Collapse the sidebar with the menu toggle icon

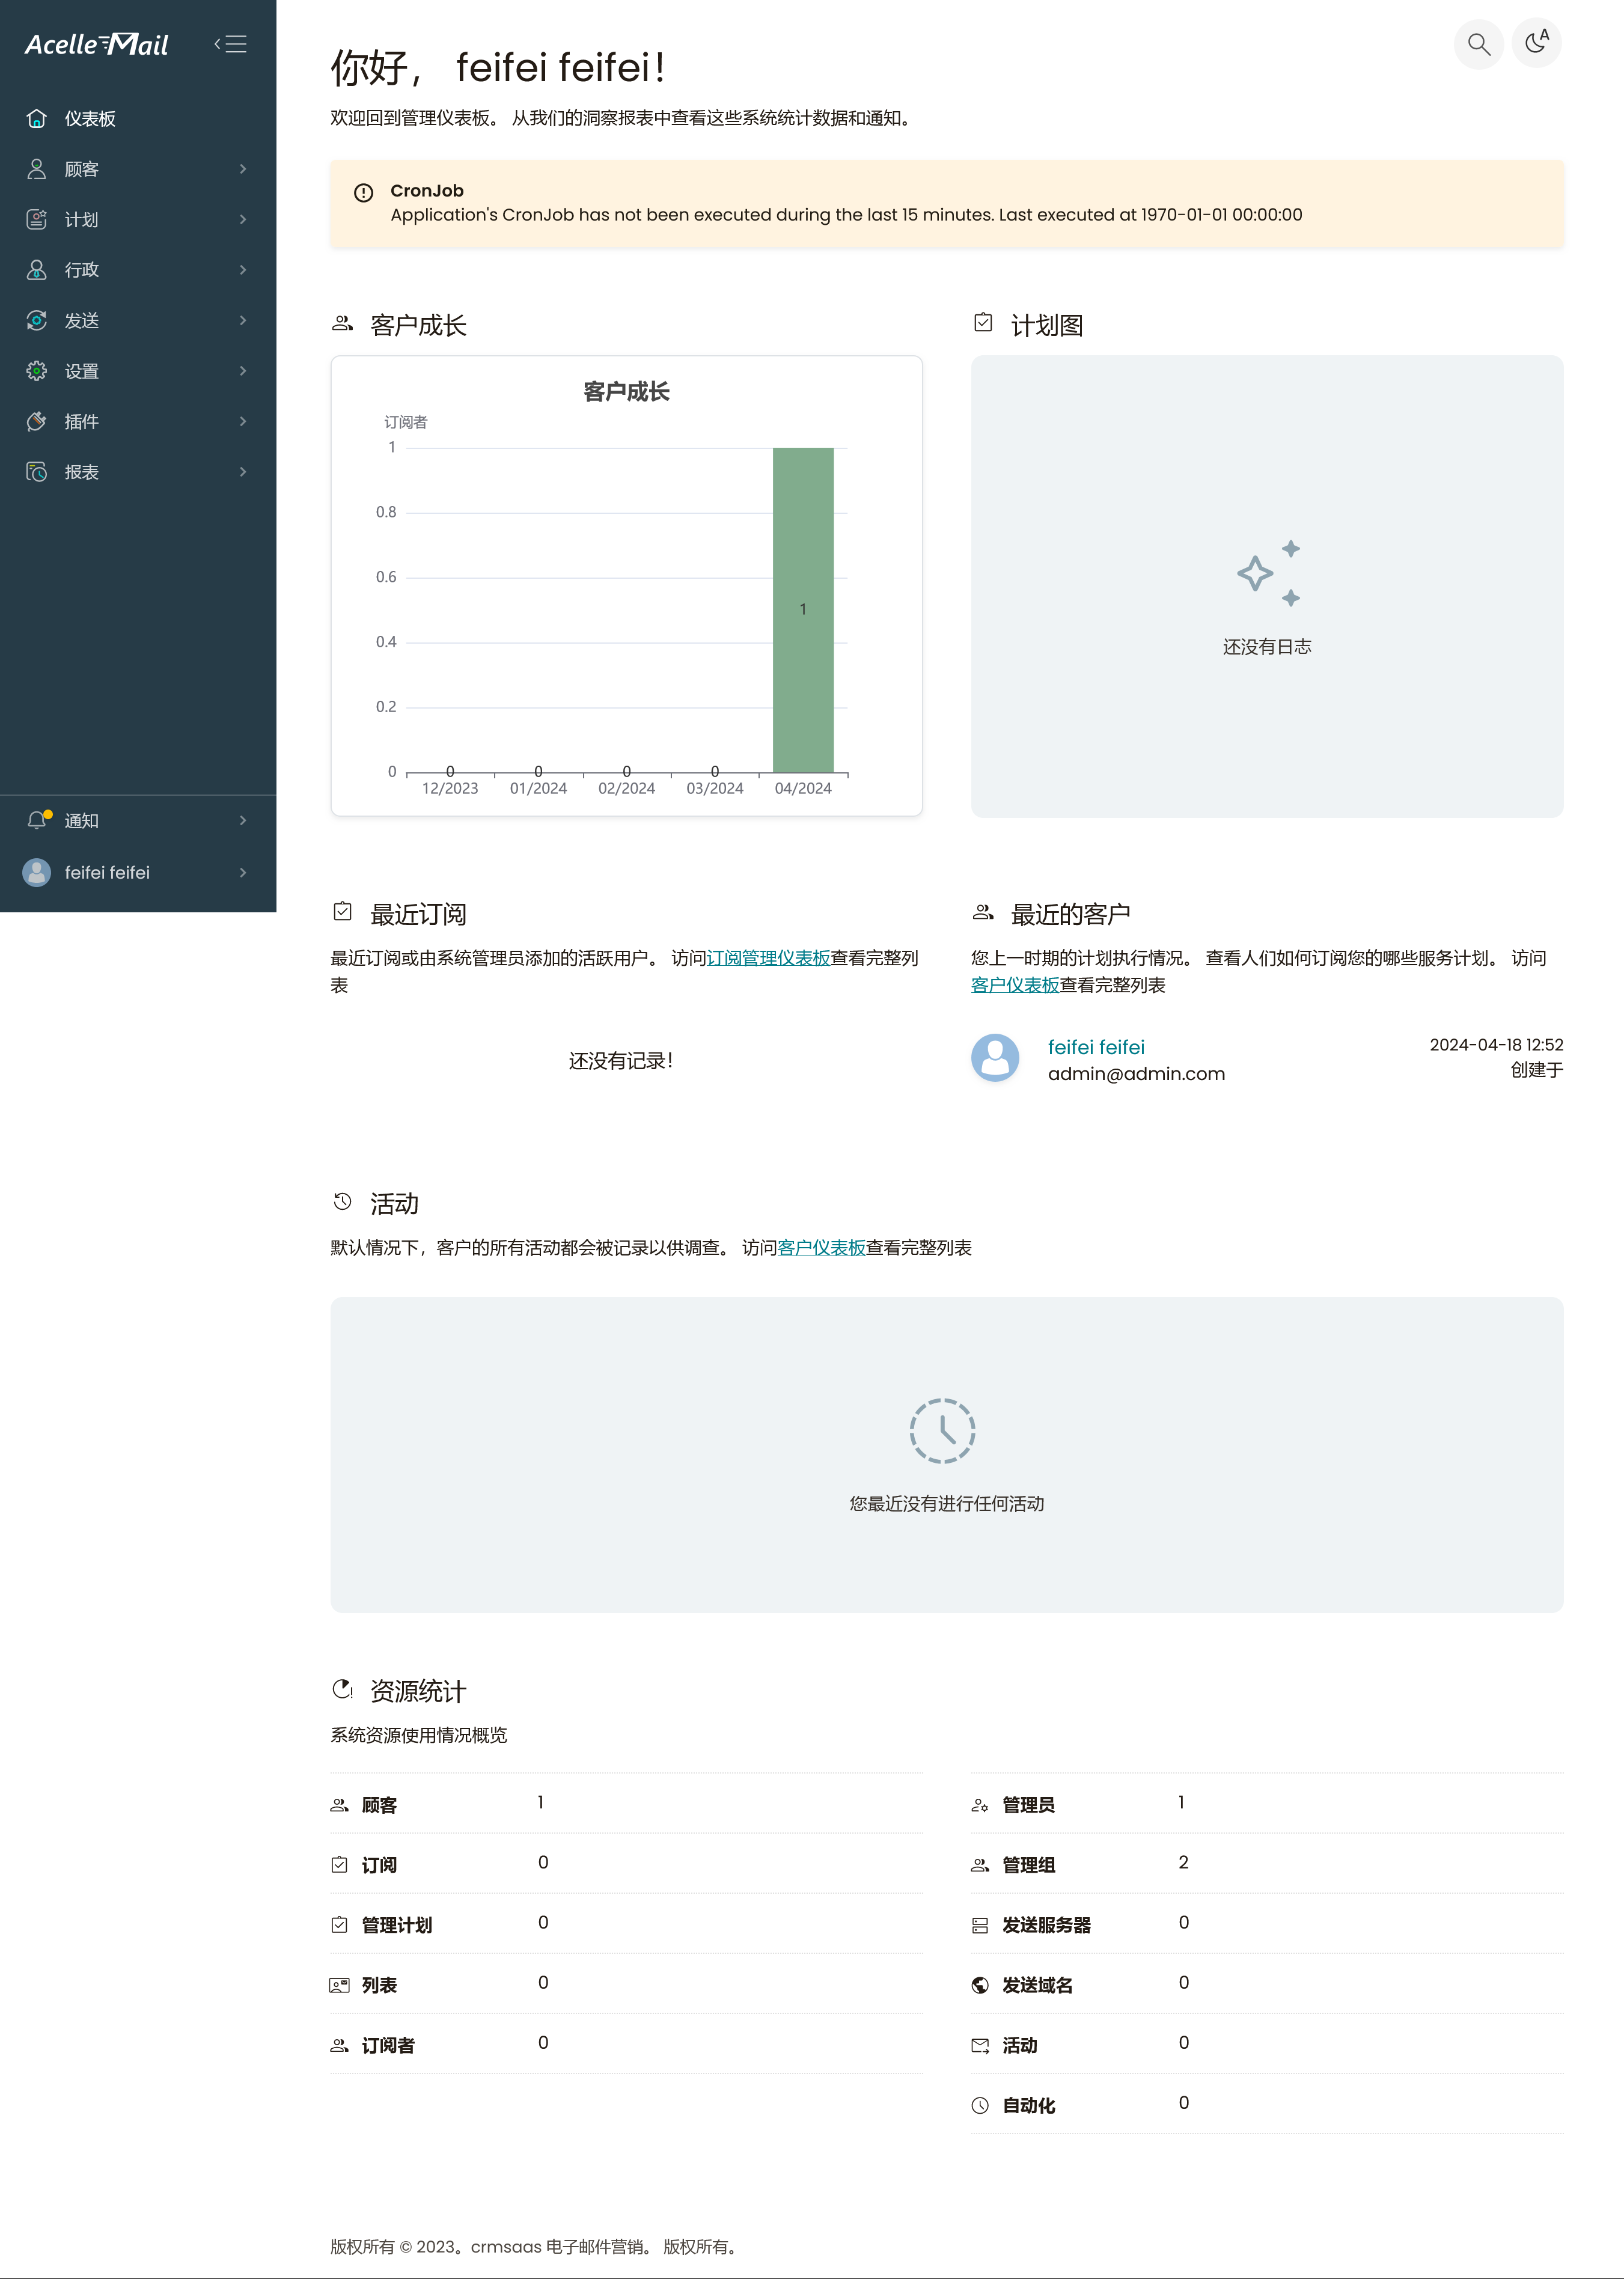pos(231,44)
